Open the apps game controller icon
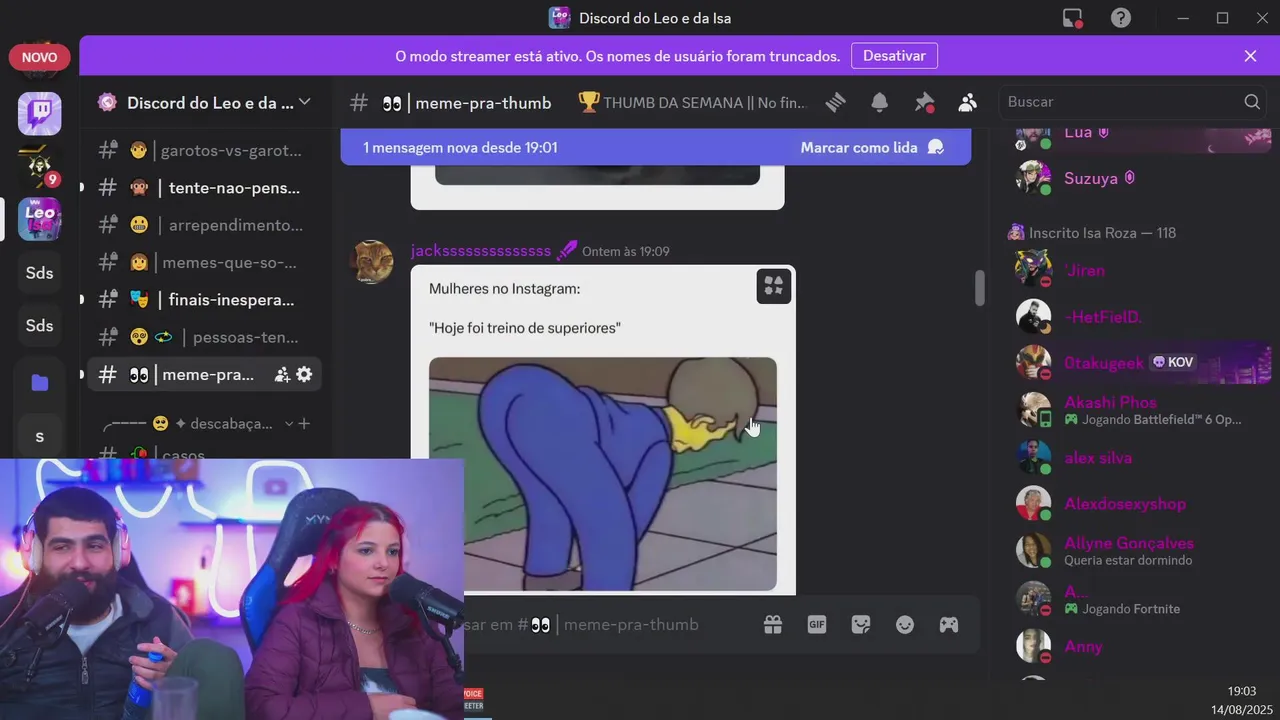This screenshot has height=720, width=1280. (x=949, y=625)
